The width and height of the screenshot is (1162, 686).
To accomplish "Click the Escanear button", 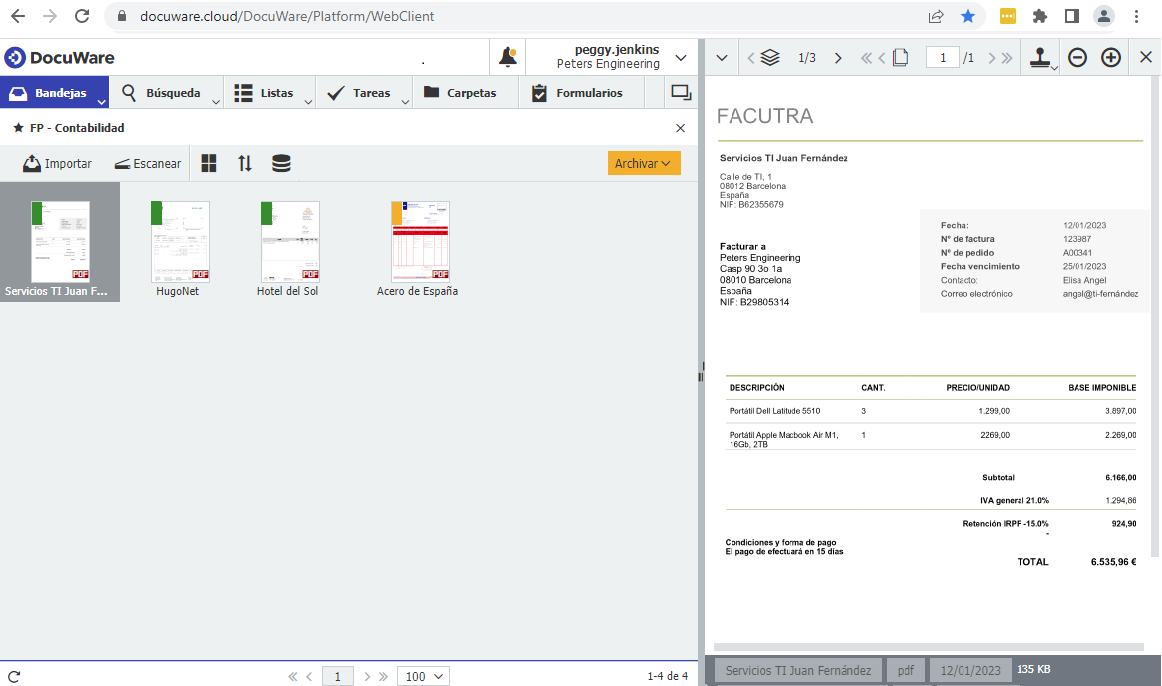I will [147, 163].
